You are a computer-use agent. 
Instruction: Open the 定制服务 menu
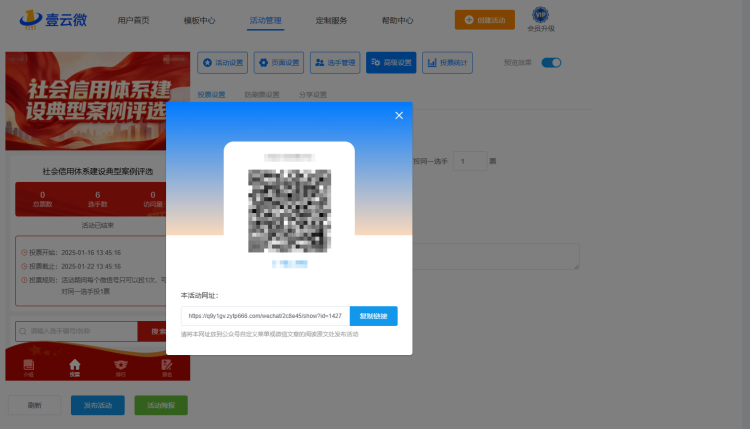tap(331, 21)
